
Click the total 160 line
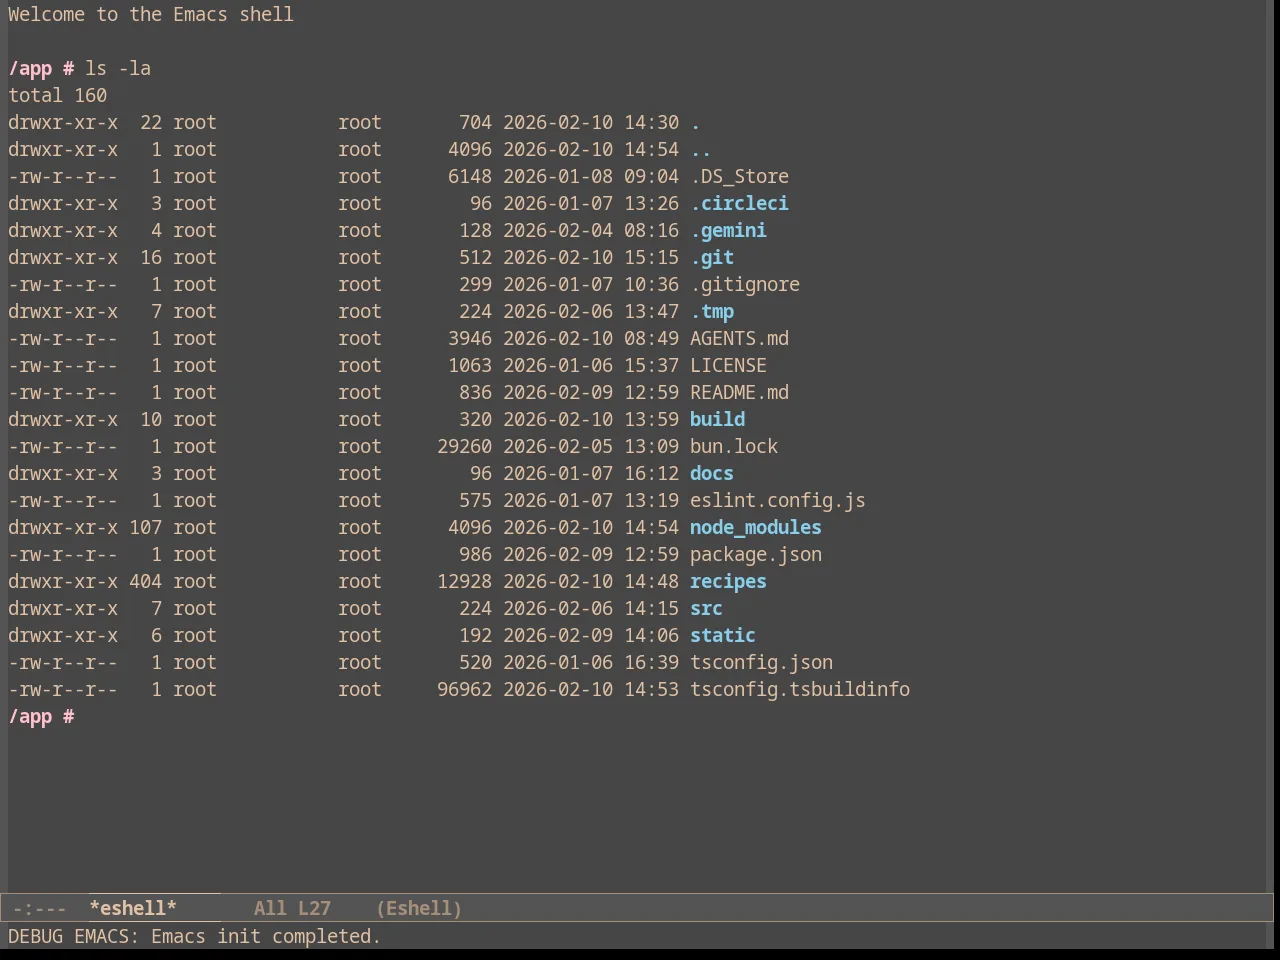tap(57, 95)
